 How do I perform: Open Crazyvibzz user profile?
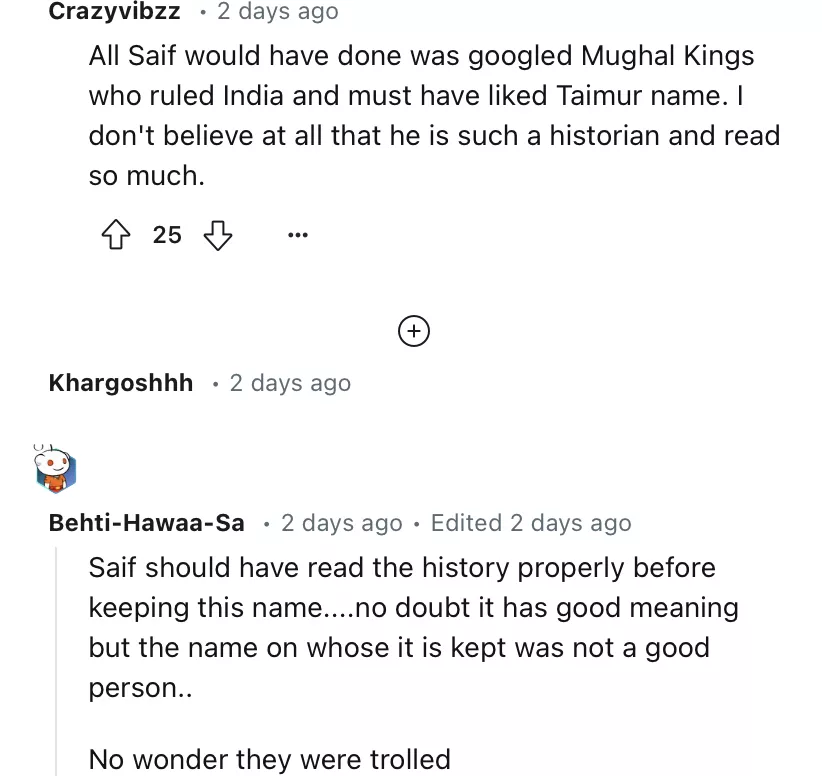click(x=114, y=12)
